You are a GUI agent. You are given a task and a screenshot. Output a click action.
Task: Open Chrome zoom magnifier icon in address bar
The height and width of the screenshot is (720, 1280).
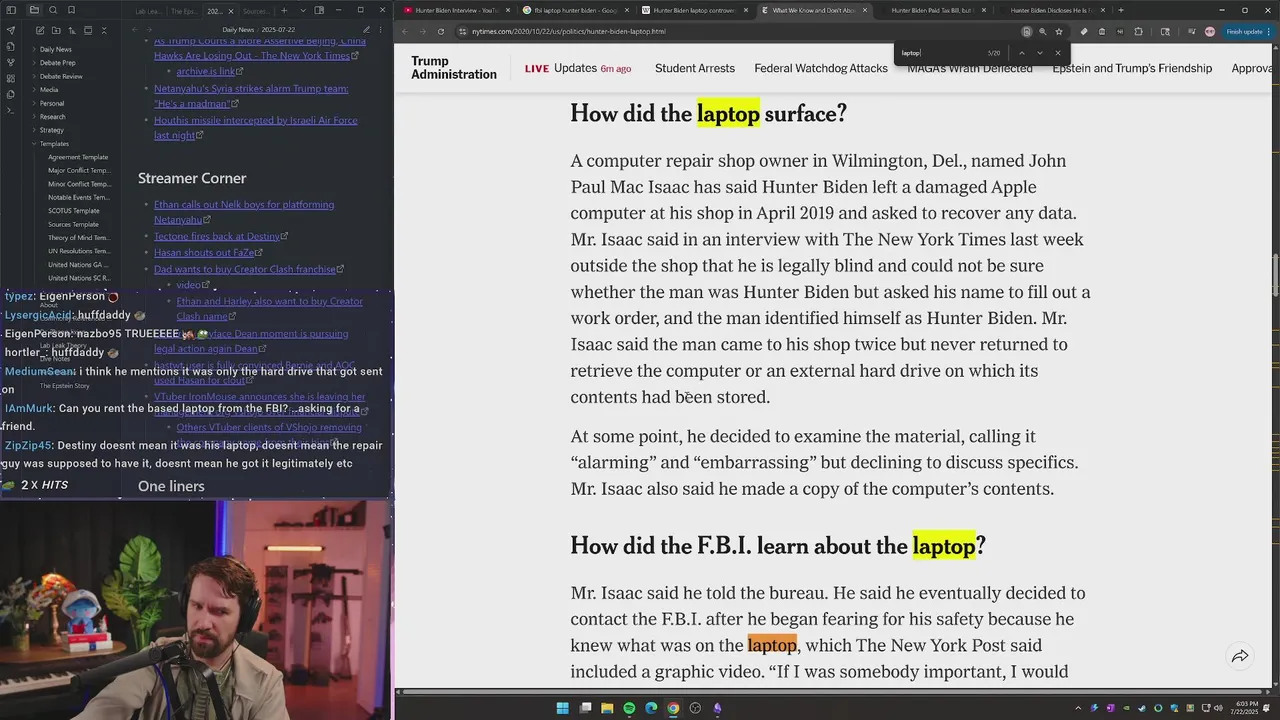[x=1042, y=31]
